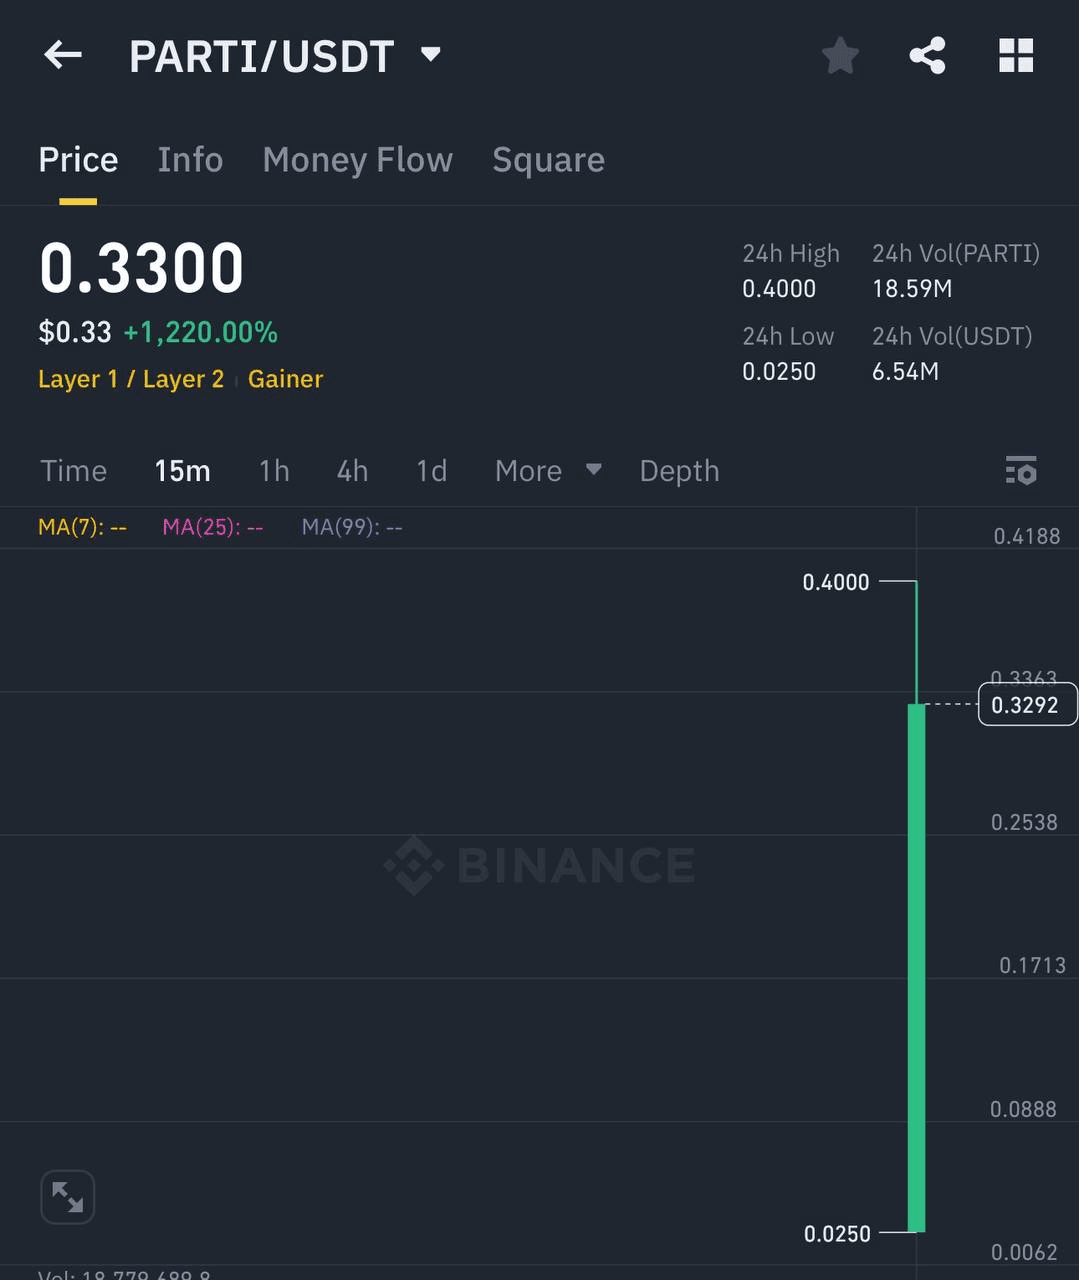1079x1280 pixels.
Task: Tap the 24h High value 0.4000
Action: [x=779, y=289]
